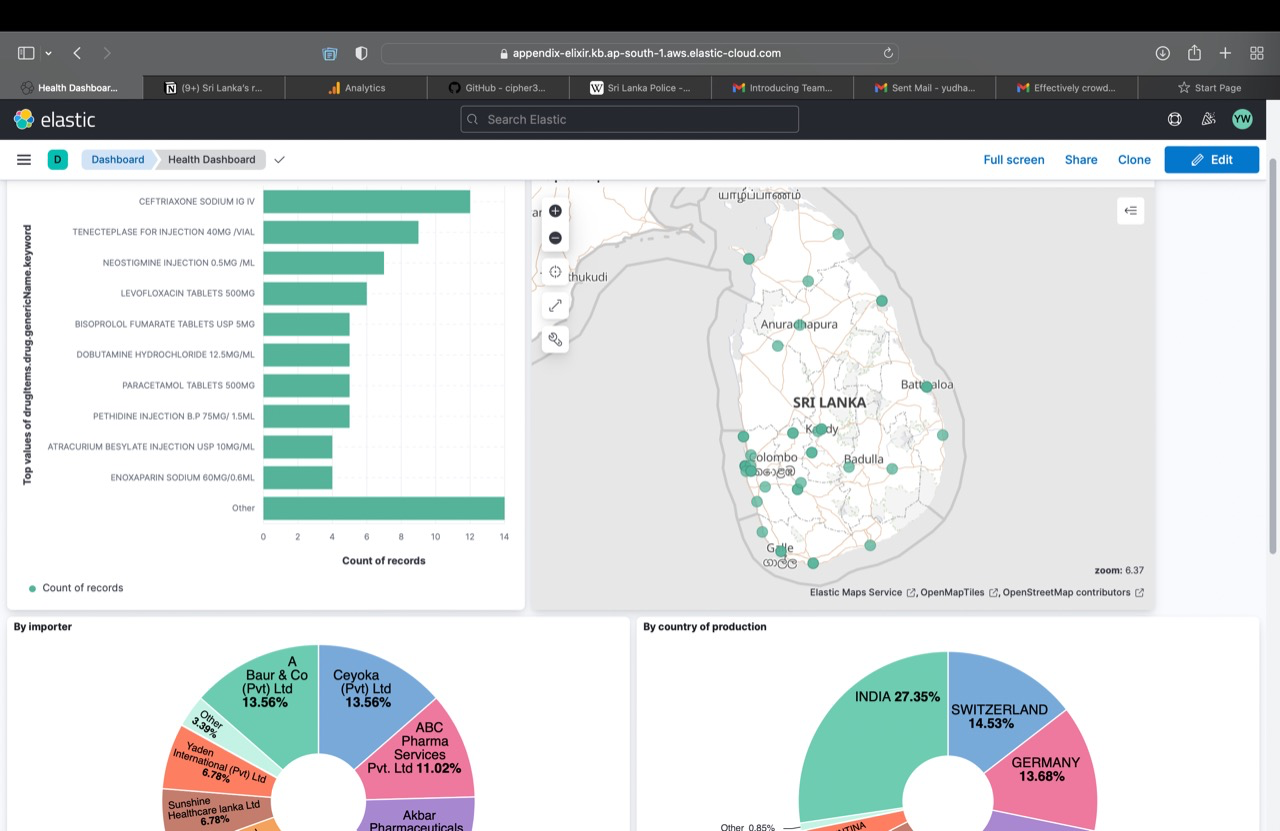Open the Elastic hamburger navigation menu
The width and height of the screenshot is (1280, 831).
[24, 160]
